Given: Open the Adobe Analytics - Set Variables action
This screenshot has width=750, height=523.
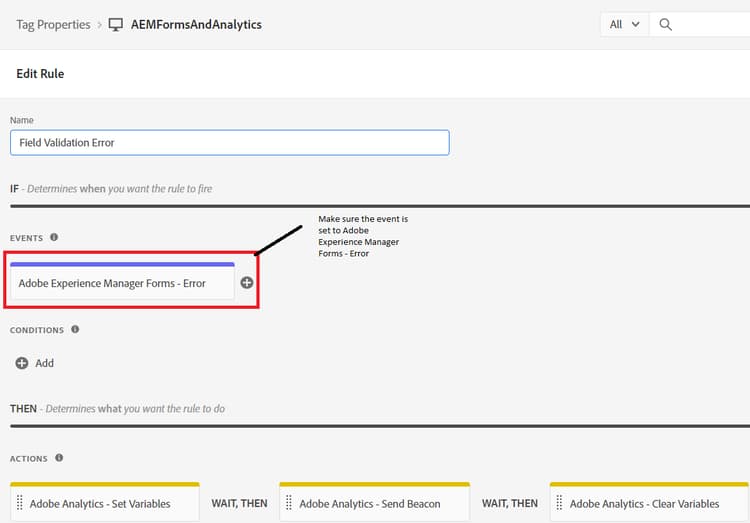Looking at the screenshot, I should (105, 502).
